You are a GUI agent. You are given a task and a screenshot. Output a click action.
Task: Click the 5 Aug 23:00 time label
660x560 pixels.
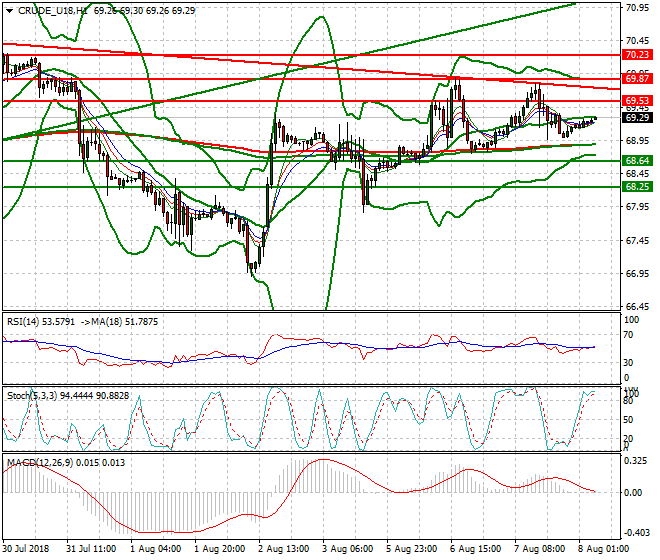[412, 549]
